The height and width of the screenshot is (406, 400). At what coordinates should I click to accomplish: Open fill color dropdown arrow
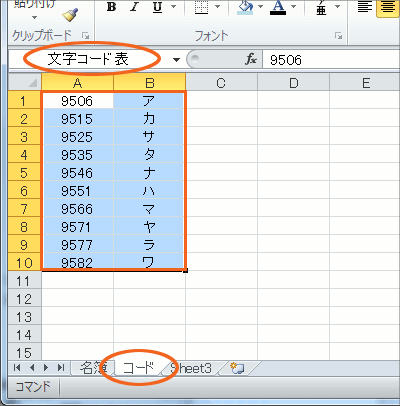pos(261,7)
